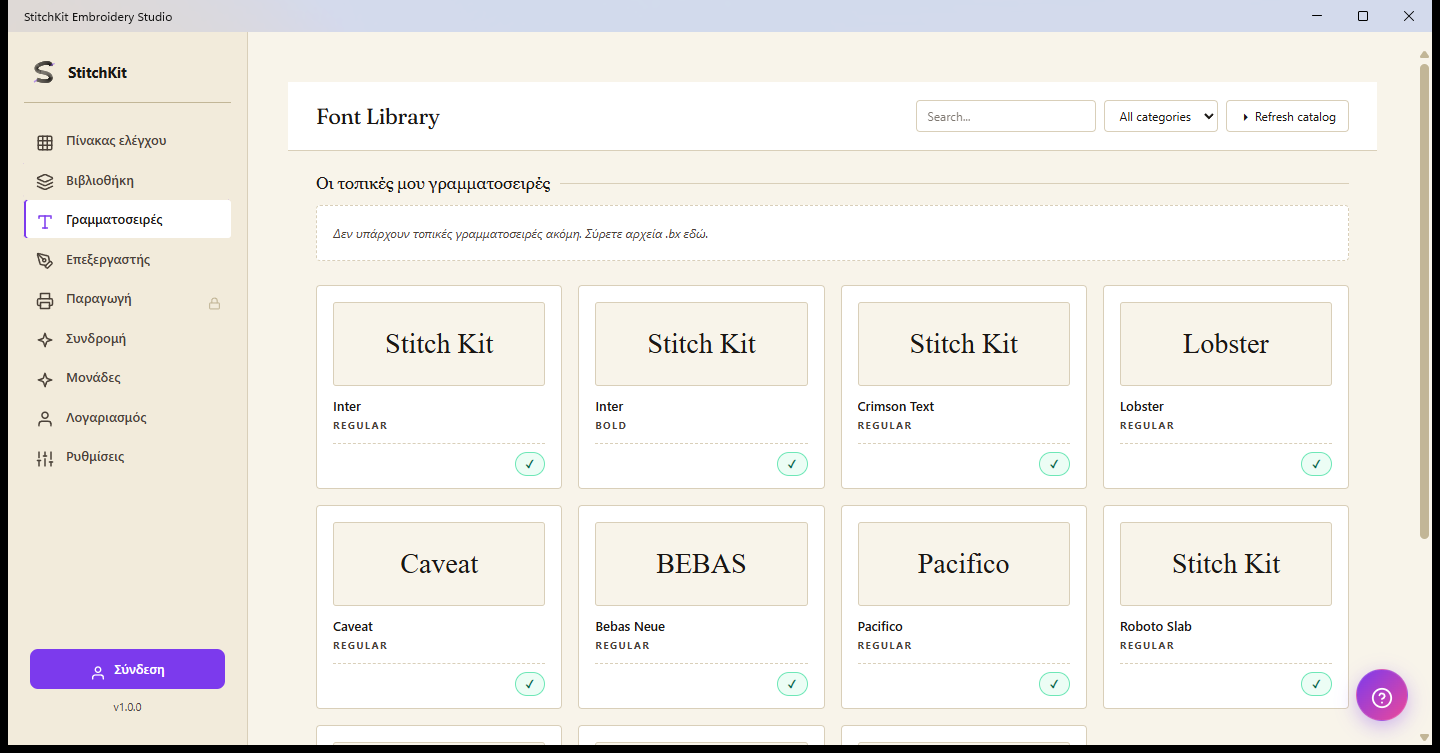Click the Search font input field
The image size is (1440, 753).
point(1005,116)
